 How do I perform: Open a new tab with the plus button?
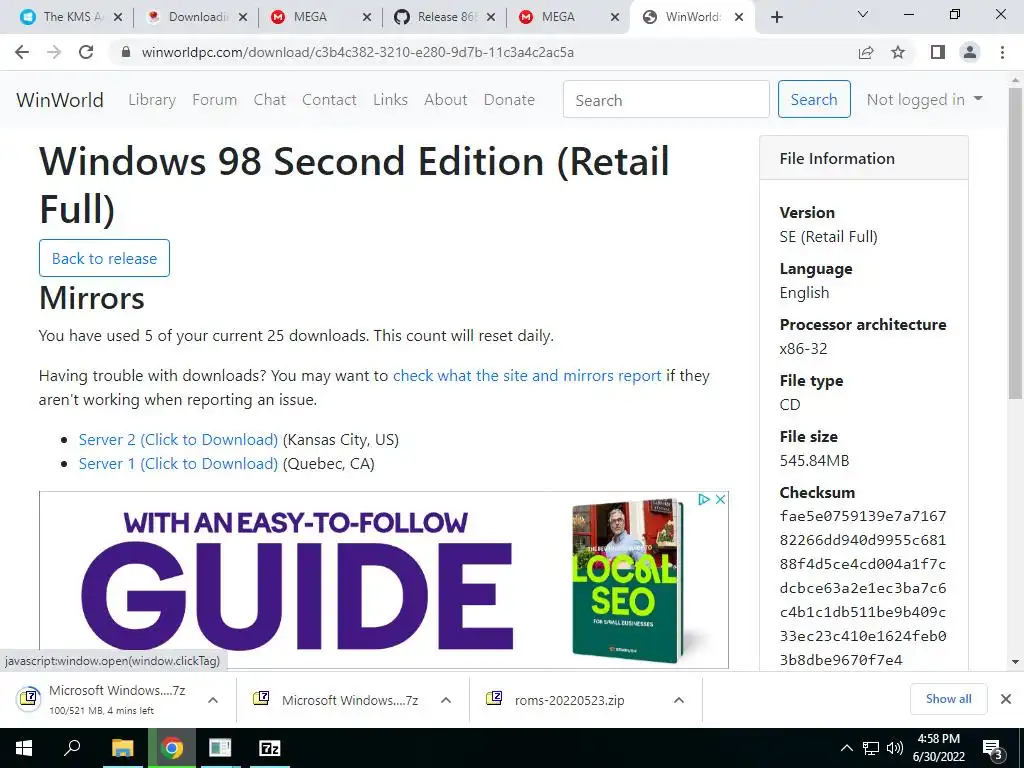pyautogui.click(x=776, y=17)
